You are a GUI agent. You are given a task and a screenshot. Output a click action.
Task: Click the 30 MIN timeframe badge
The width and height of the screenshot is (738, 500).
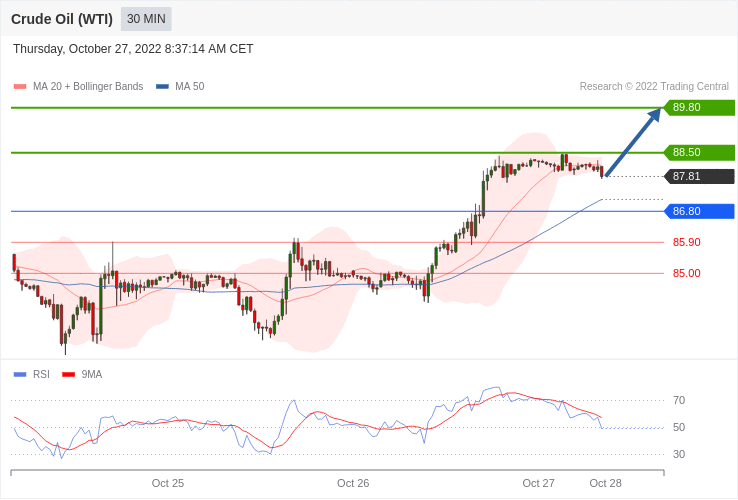coord(146,19)
